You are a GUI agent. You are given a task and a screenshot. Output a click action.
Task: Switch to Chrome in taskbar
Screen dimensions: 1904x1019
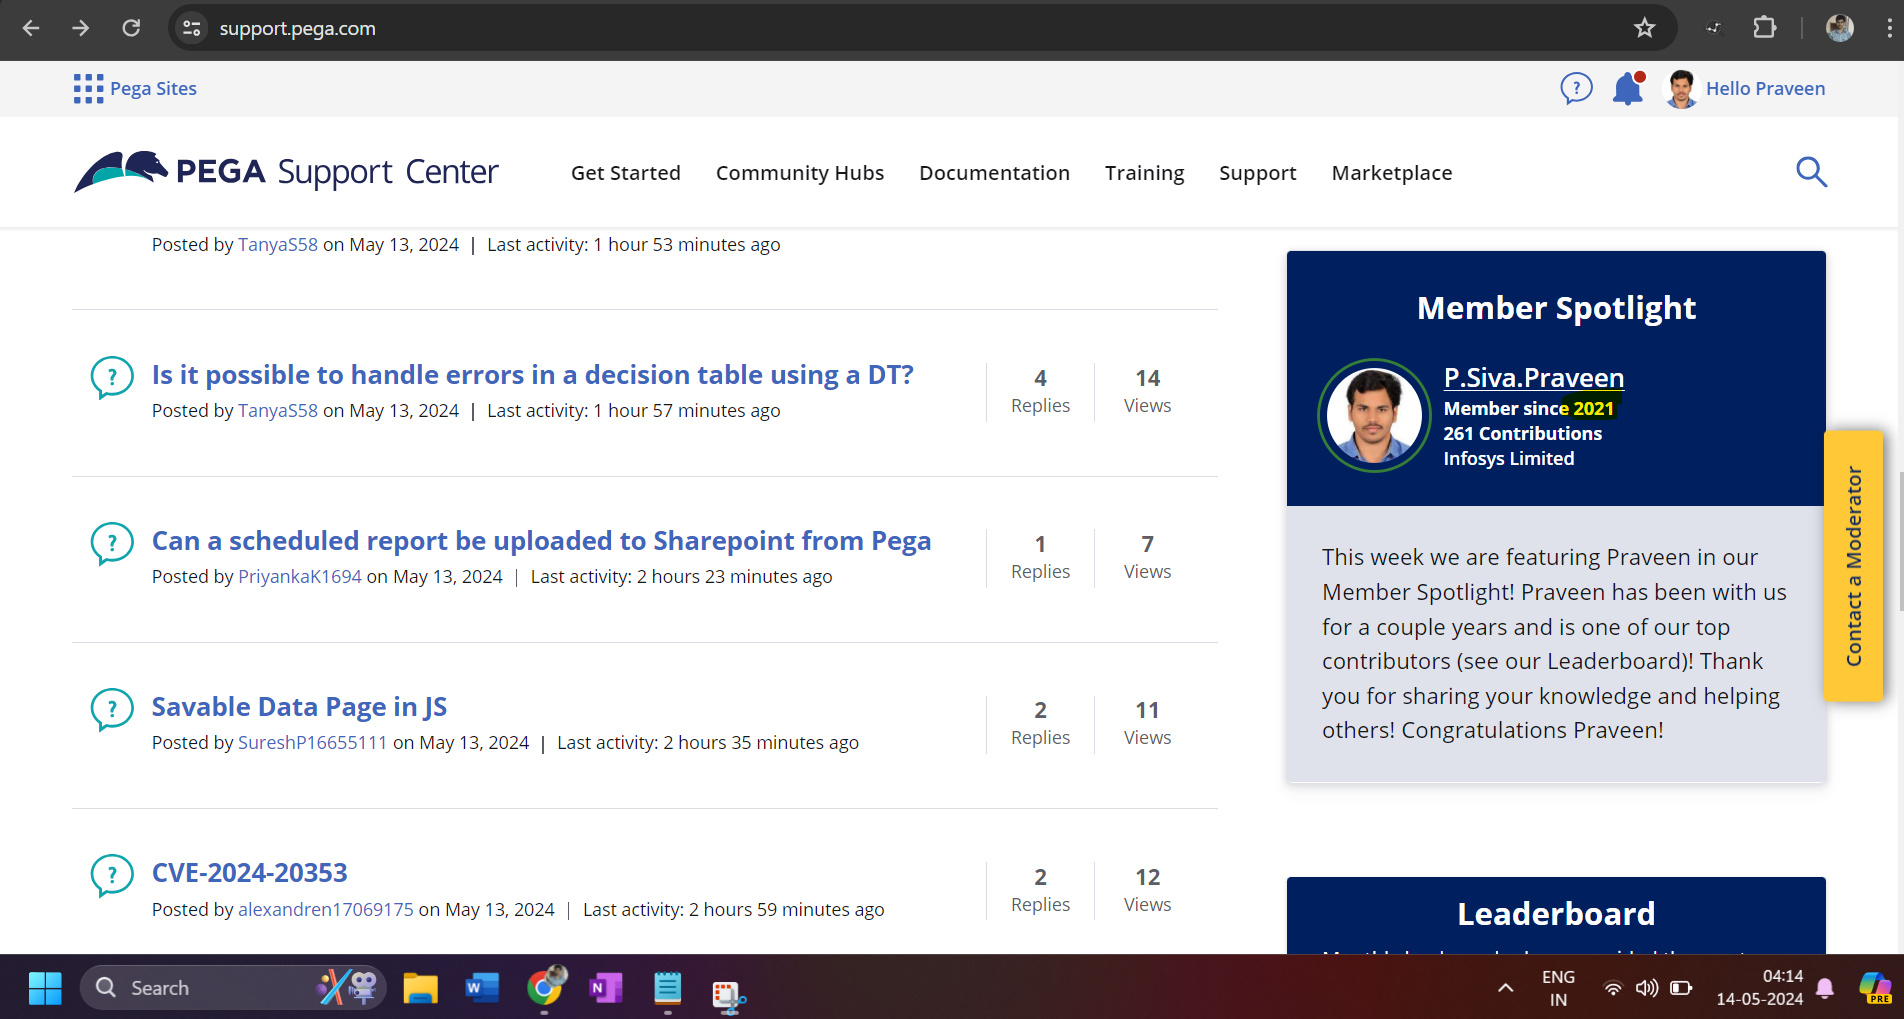[x=545, y=988]
